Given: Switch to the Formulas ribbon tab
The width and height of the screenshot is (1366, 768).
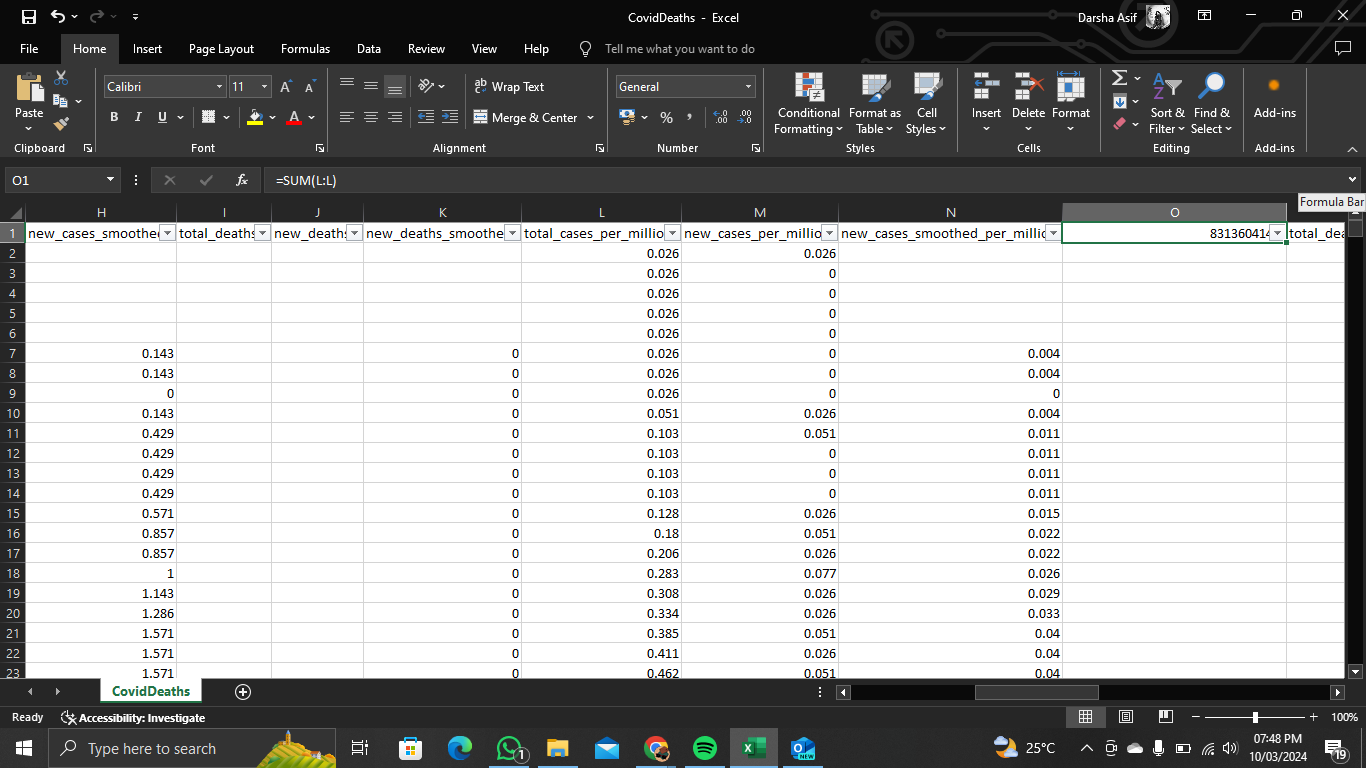Looking at the screenshot, I should point(305,49).
